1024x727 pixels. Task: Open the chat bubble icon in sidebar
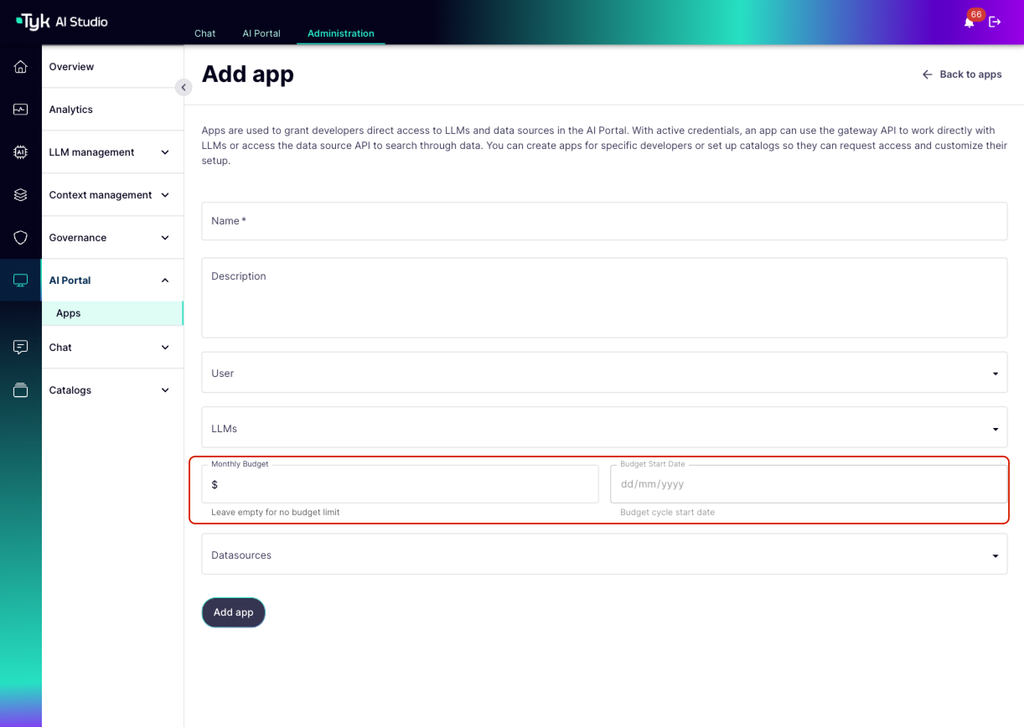coord(20,347)
